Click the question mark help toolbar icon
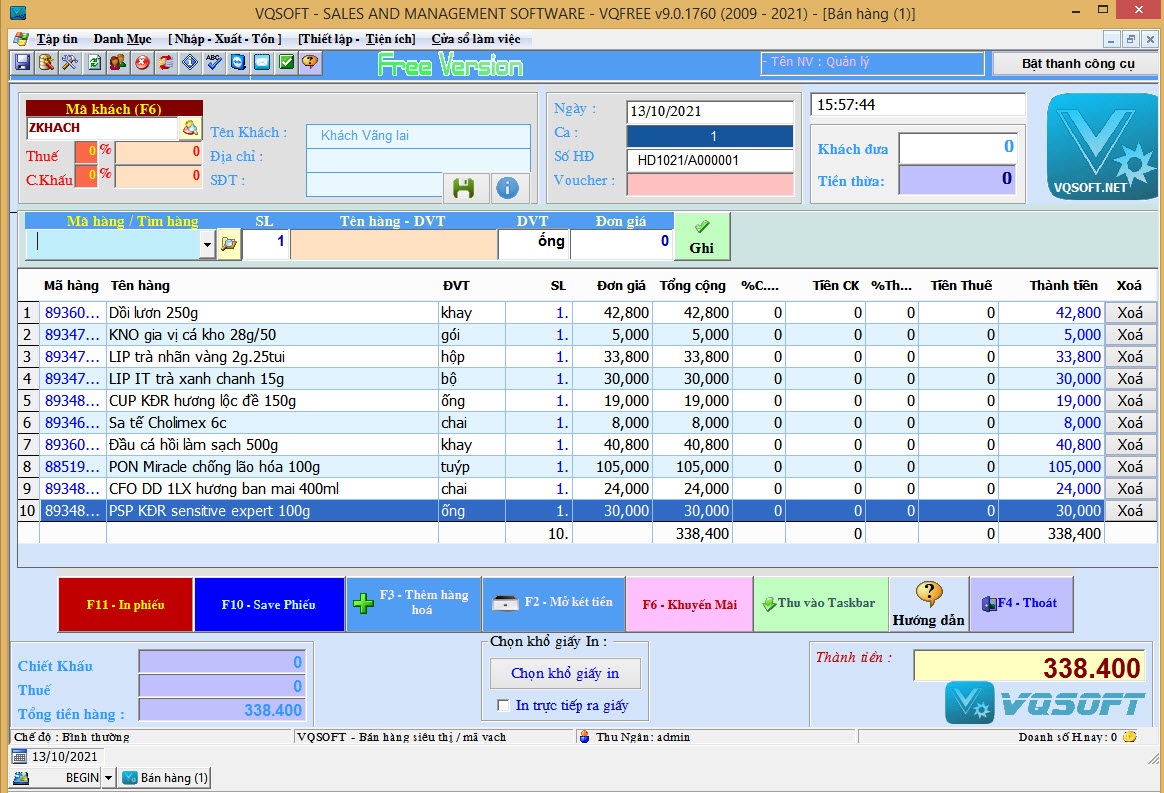This screenshot has height=793, width=1164. click(310, 62)
